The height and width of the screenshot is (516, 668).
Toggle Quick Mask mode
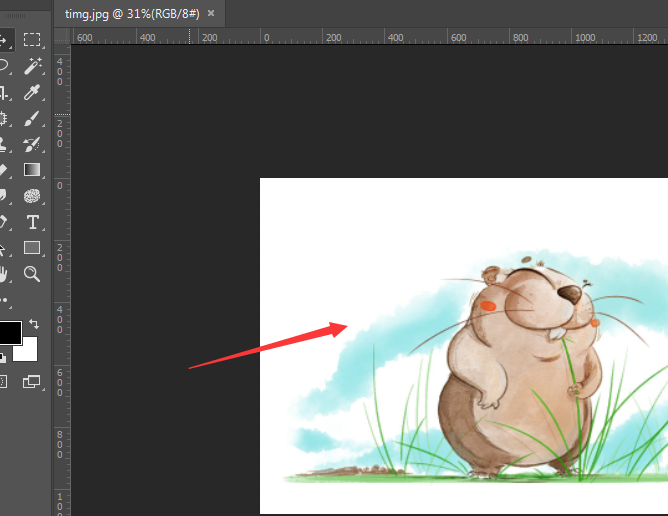coord(4,381)
